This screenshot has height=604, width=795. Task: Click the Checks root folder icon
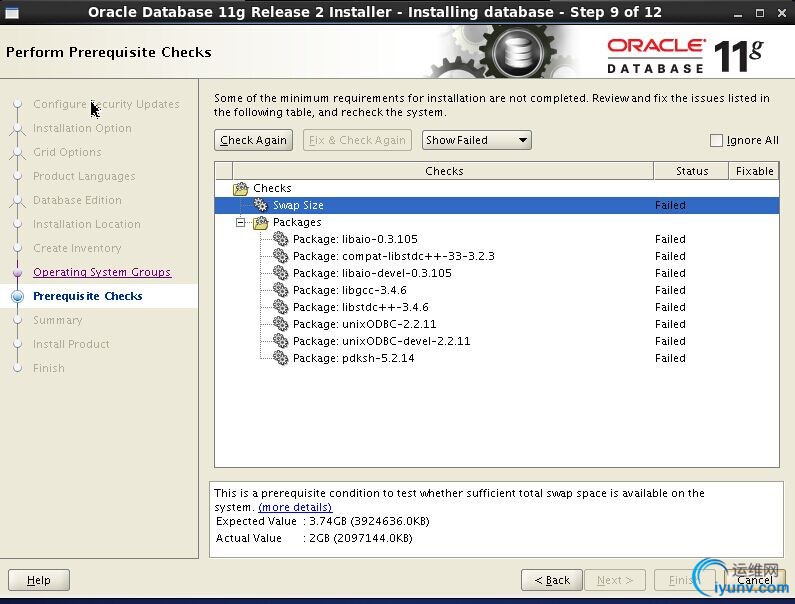coord(240,188)
